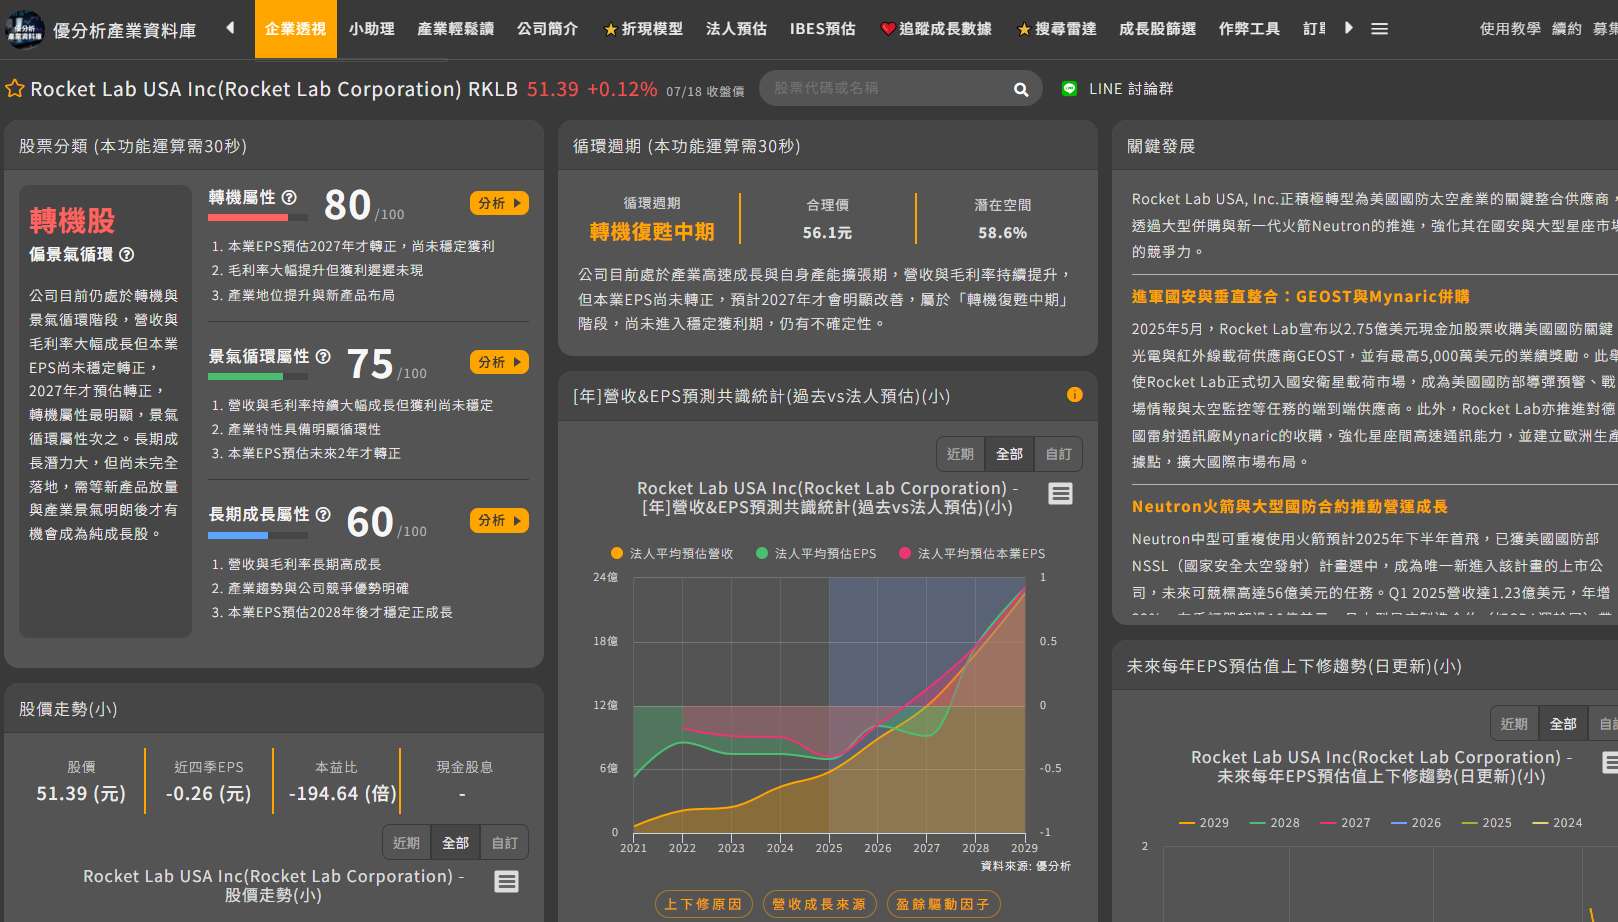Open the 企業透視 tab
Viewport: 1618px width, 922px height.
[296, 29]
